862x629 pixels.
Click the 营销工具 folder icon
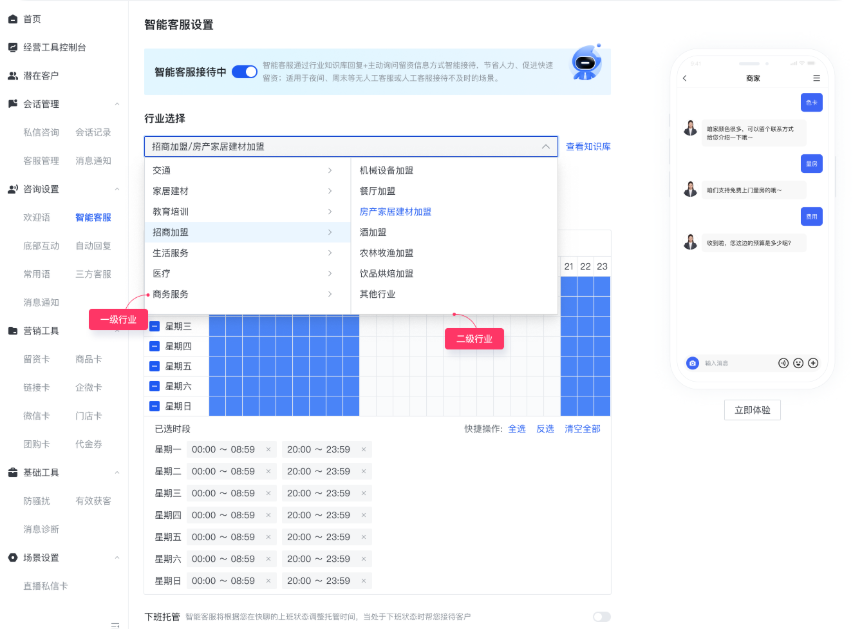click(13, 331)
